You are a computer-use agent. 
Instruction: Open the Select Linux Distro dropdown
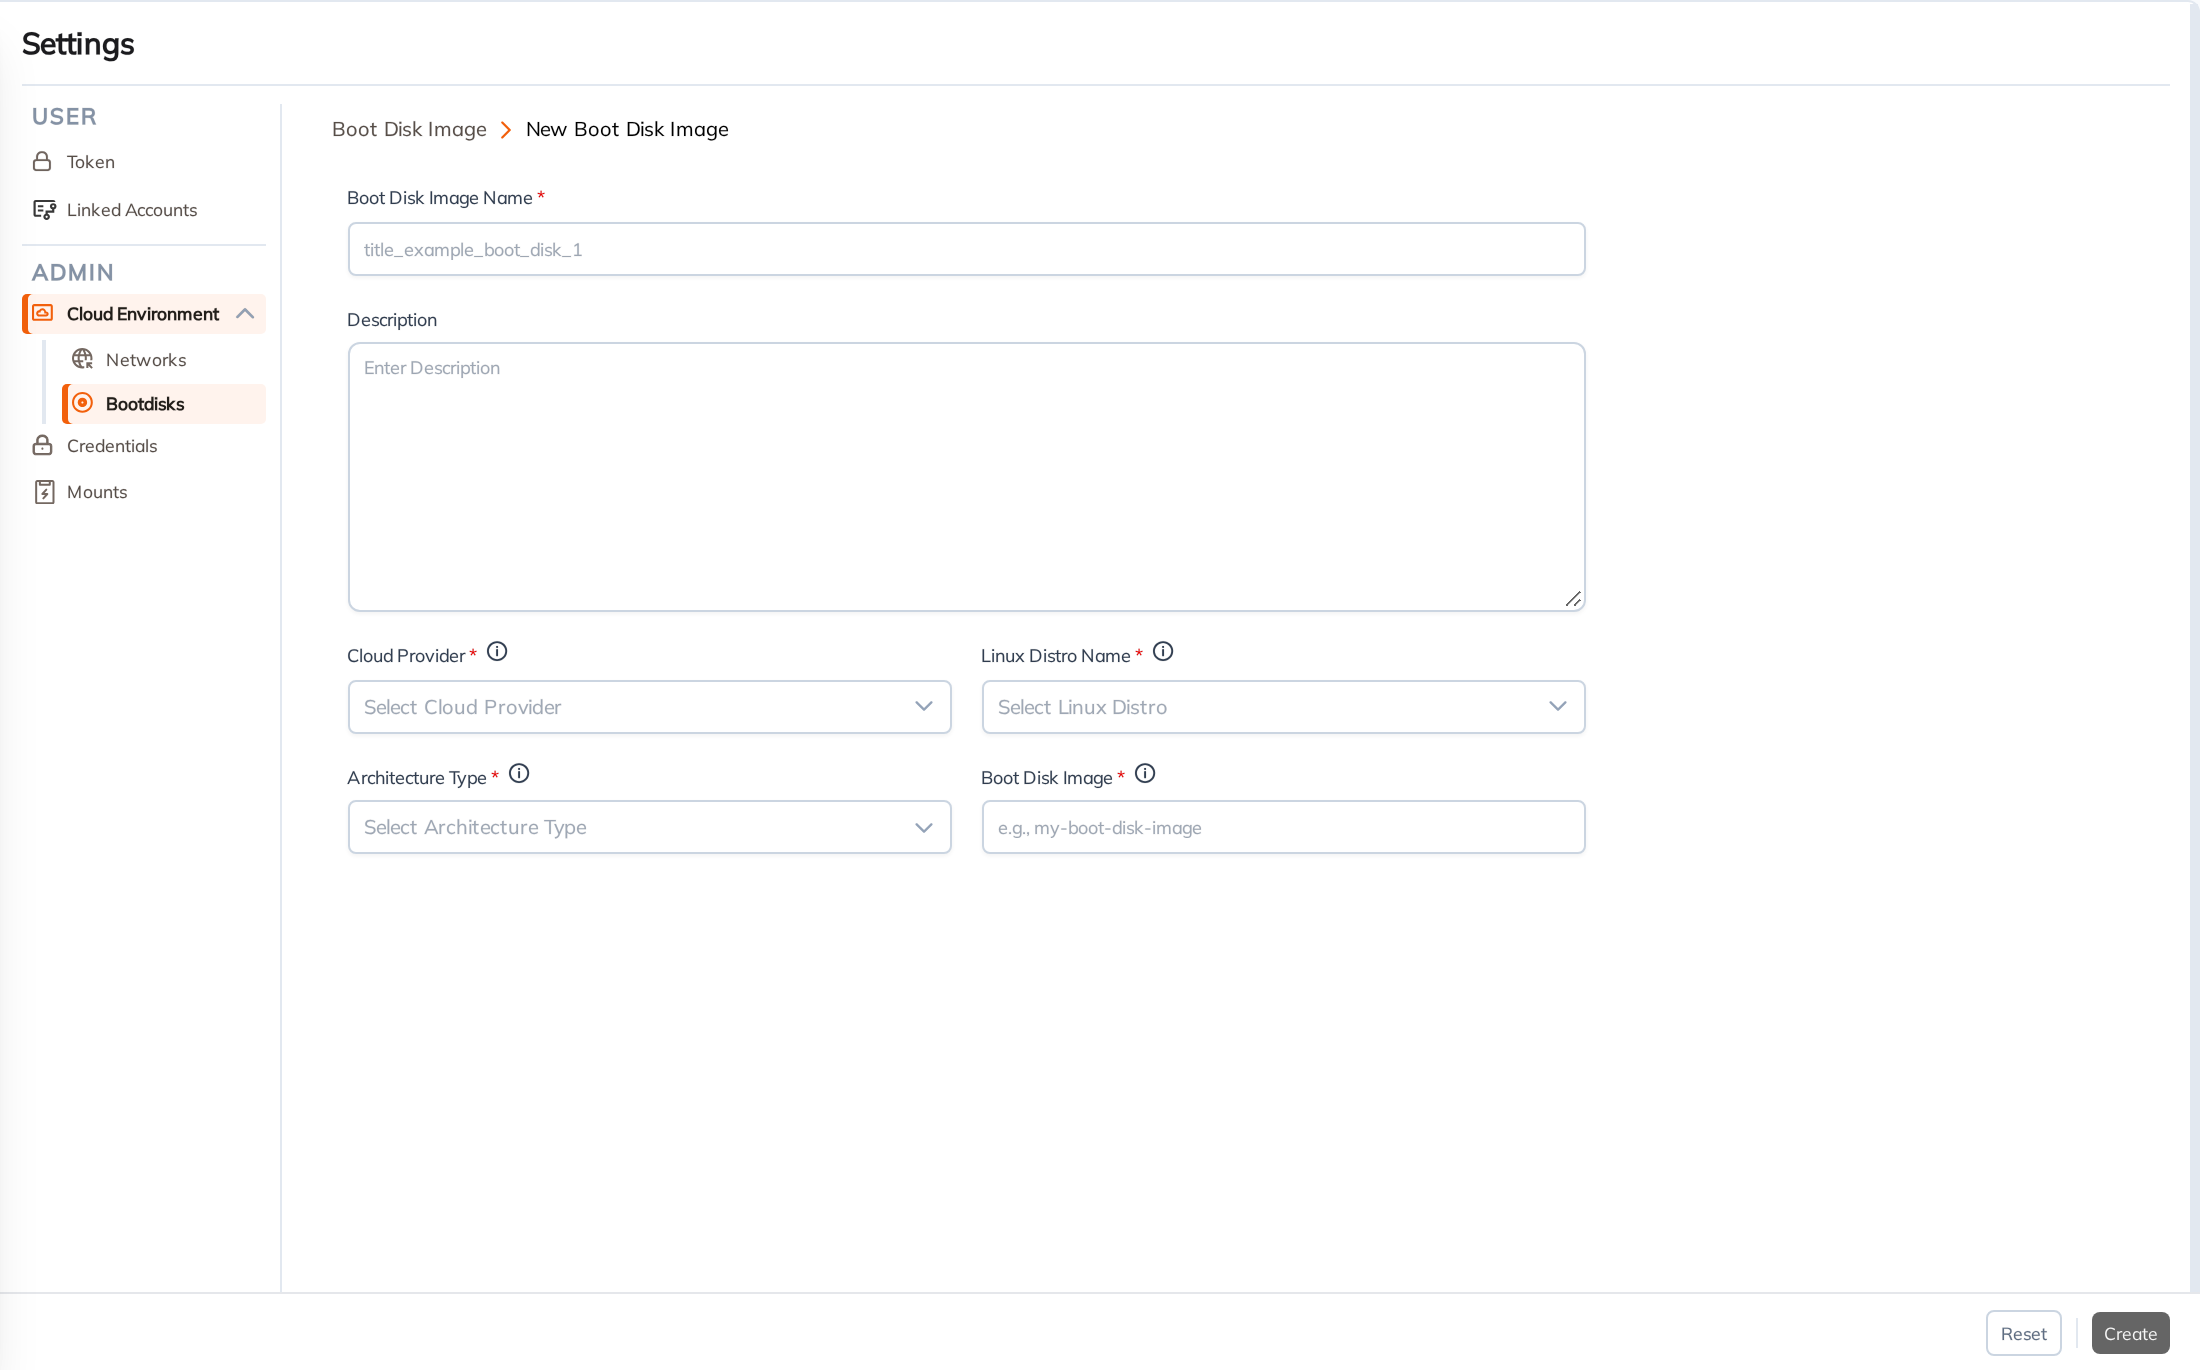tap(1283, 707)
